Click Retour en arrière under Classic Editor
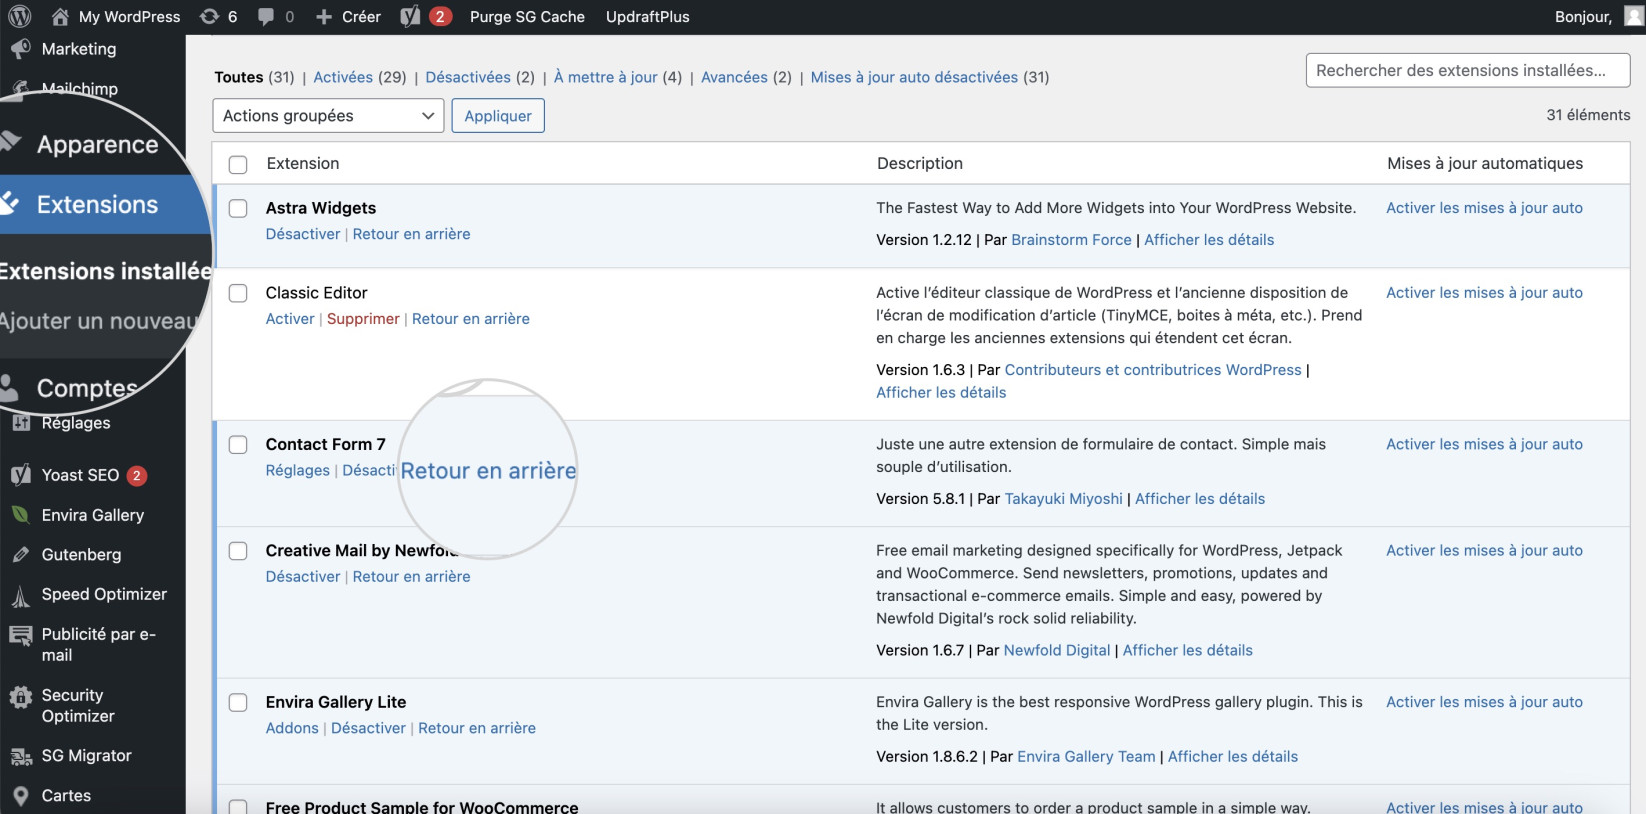Image resolution: width=1646 pixels, height=814 pixels. tap(471, 319)
